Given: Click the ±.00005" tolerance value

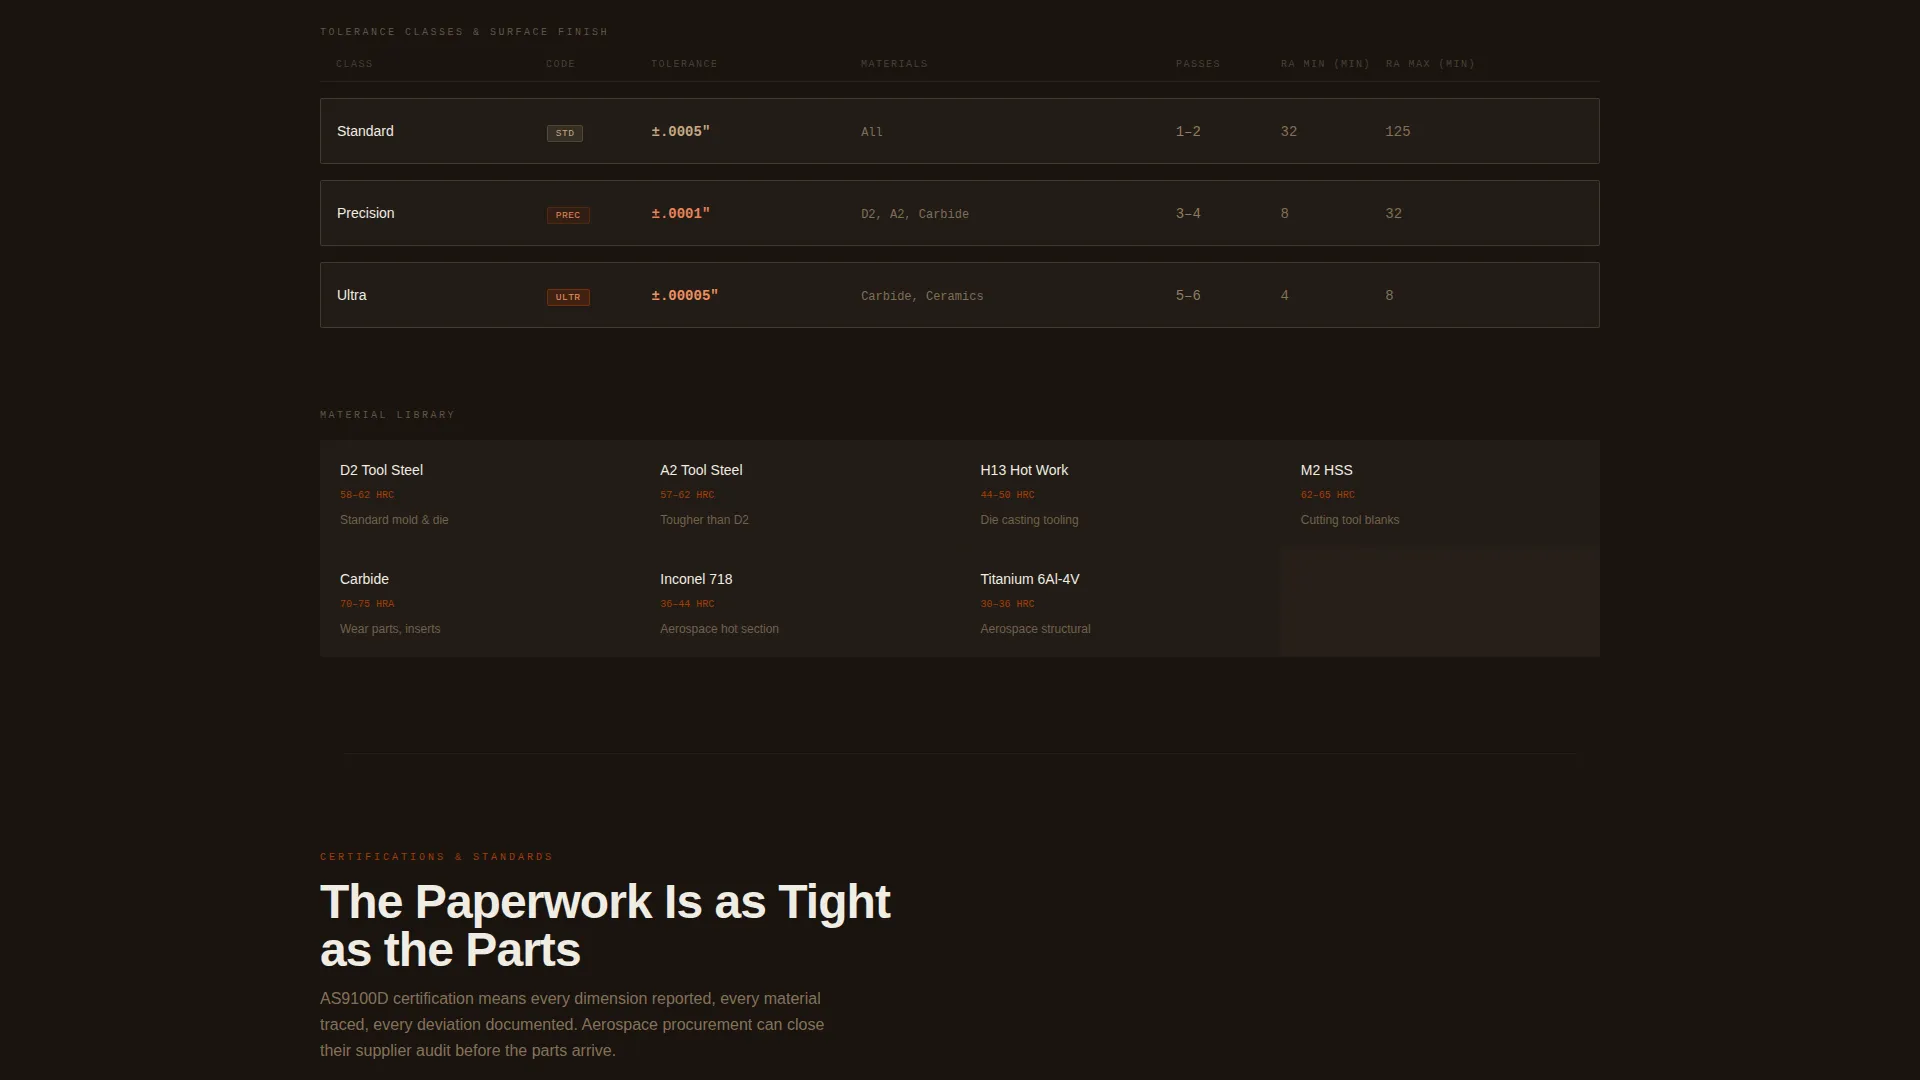Looking at the screenshot, I should click(x=685, y=295).
